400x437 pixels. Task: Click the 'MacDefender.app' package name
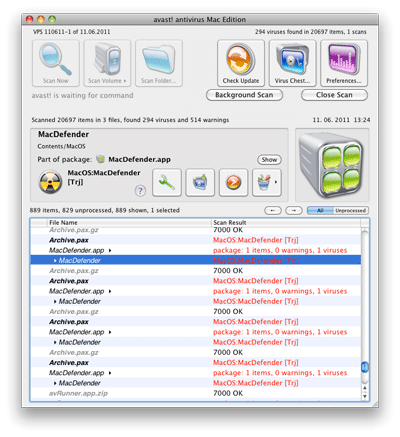[x=139, y=159]
